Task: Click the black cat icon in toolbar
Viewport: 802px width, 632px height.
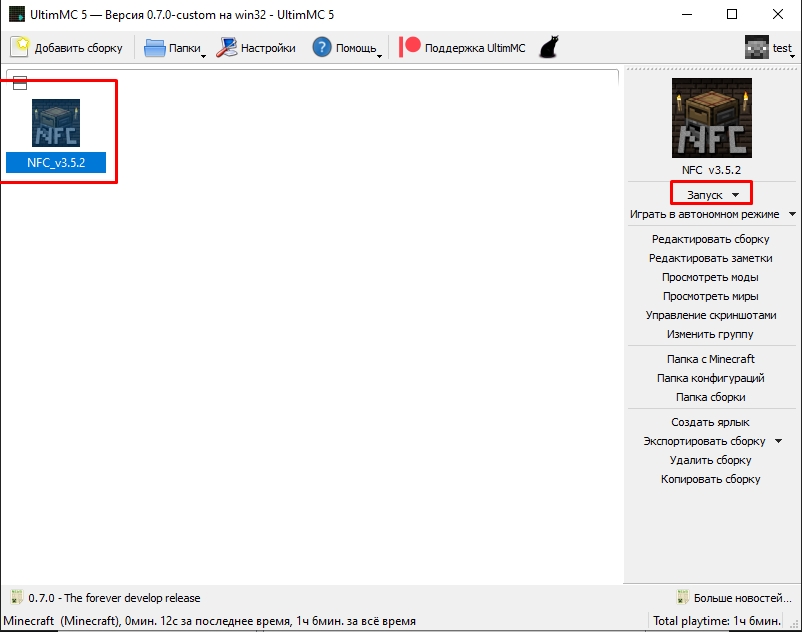Action: coord(549,47)
